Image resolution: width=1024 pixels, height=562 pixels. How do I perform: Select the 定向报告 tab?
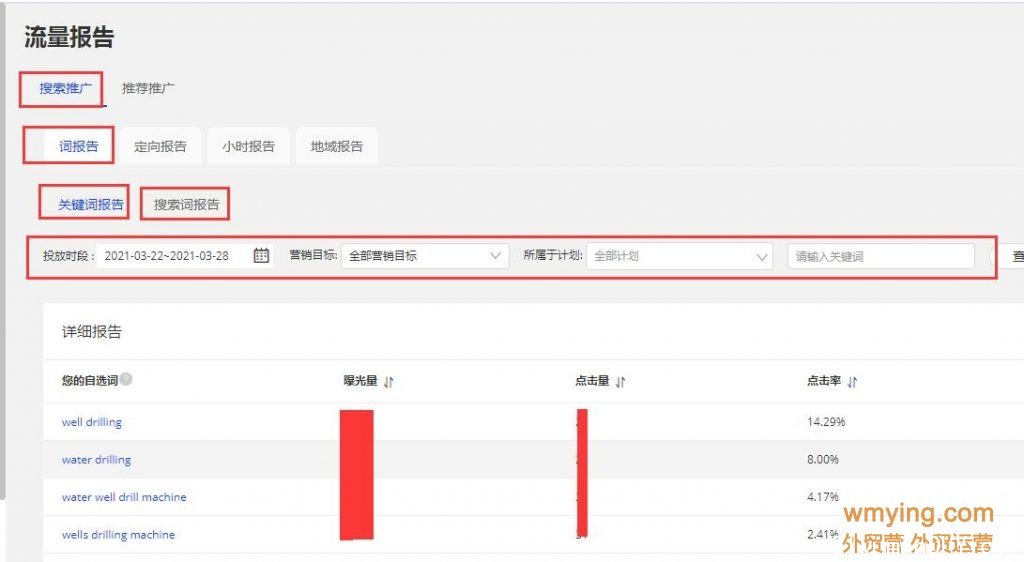coord(160,146)
